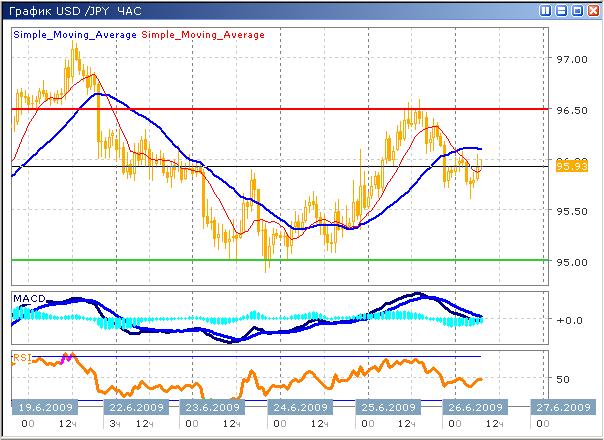Viewport: 604px width, 440px height.
Task: Select the RSI indicator label
Action: [21, 355]
